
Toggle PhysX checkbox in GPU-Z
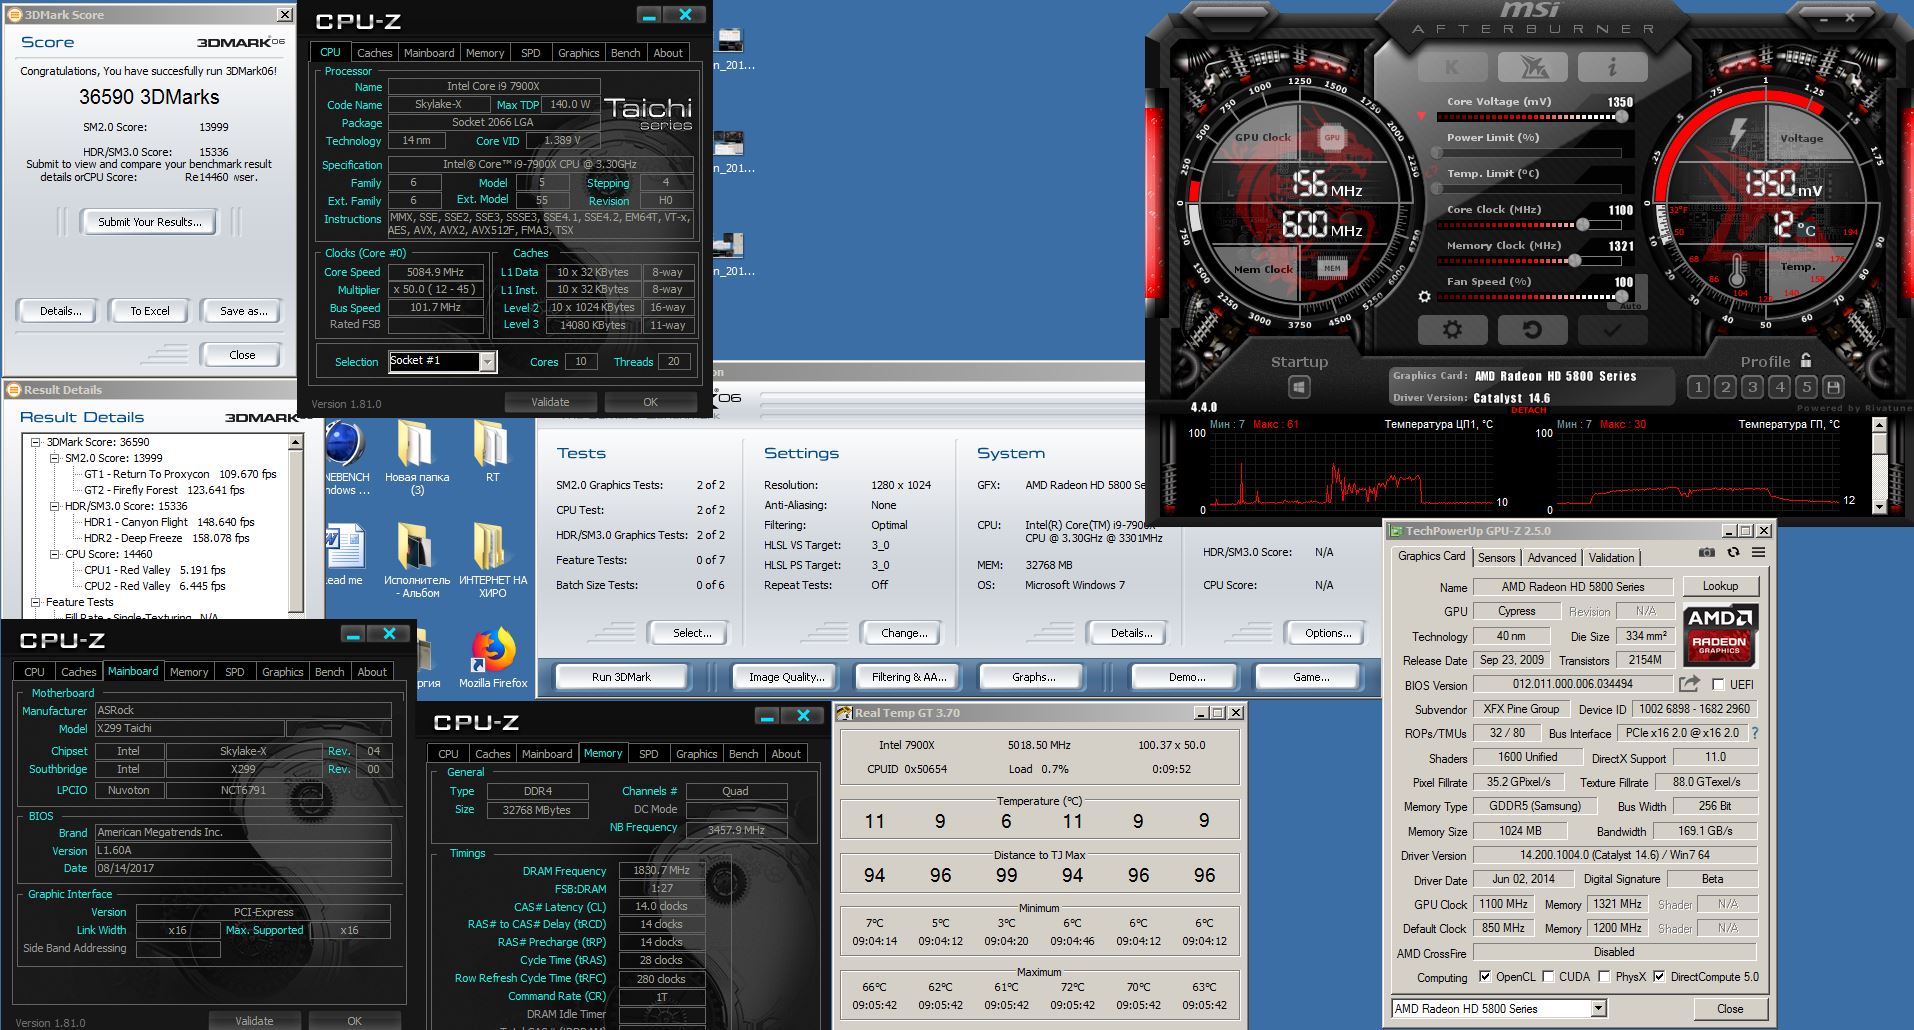point(1604,977)
